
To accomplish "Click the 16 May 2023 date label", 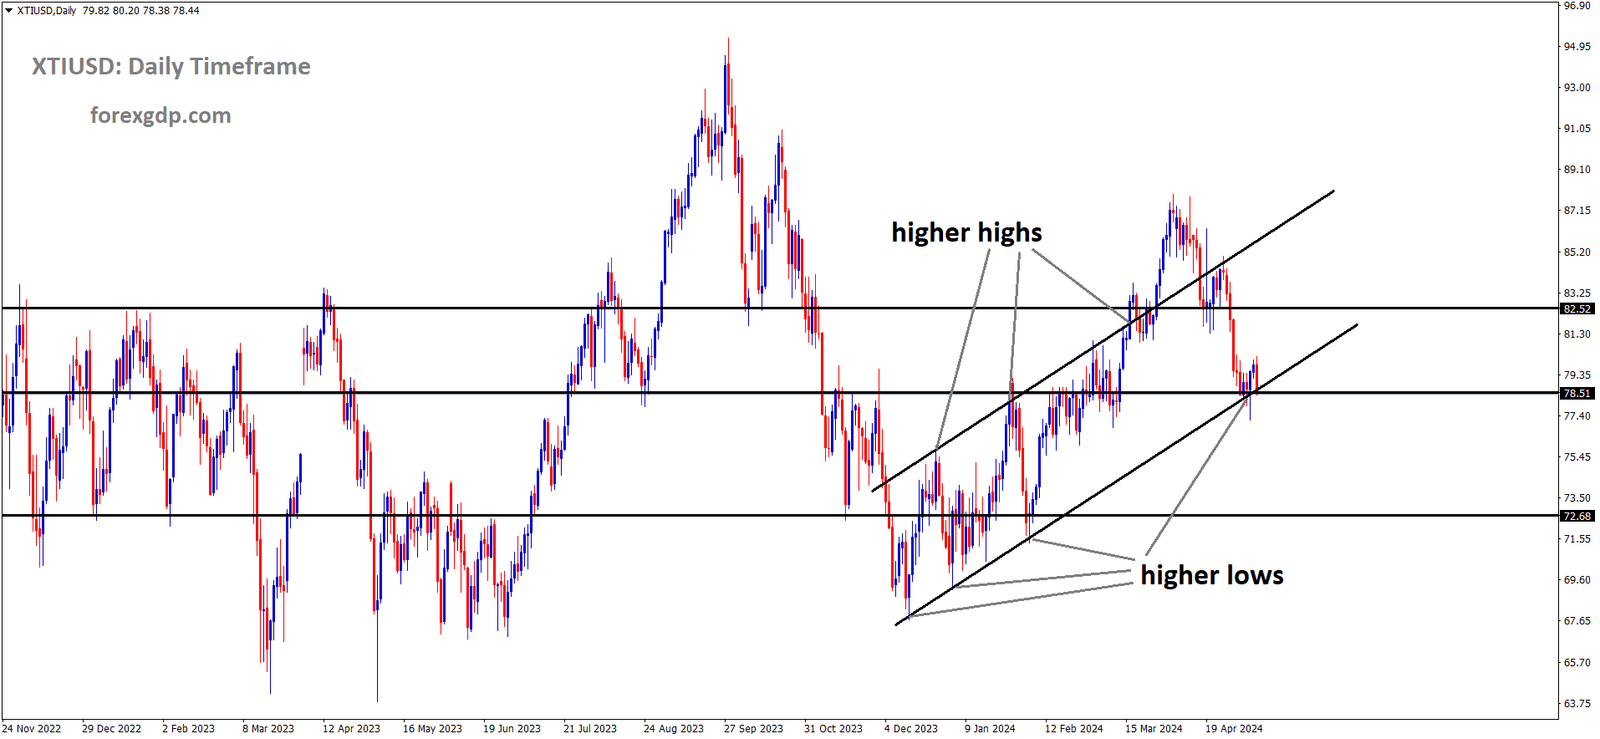I will click(x=432, y=729).
